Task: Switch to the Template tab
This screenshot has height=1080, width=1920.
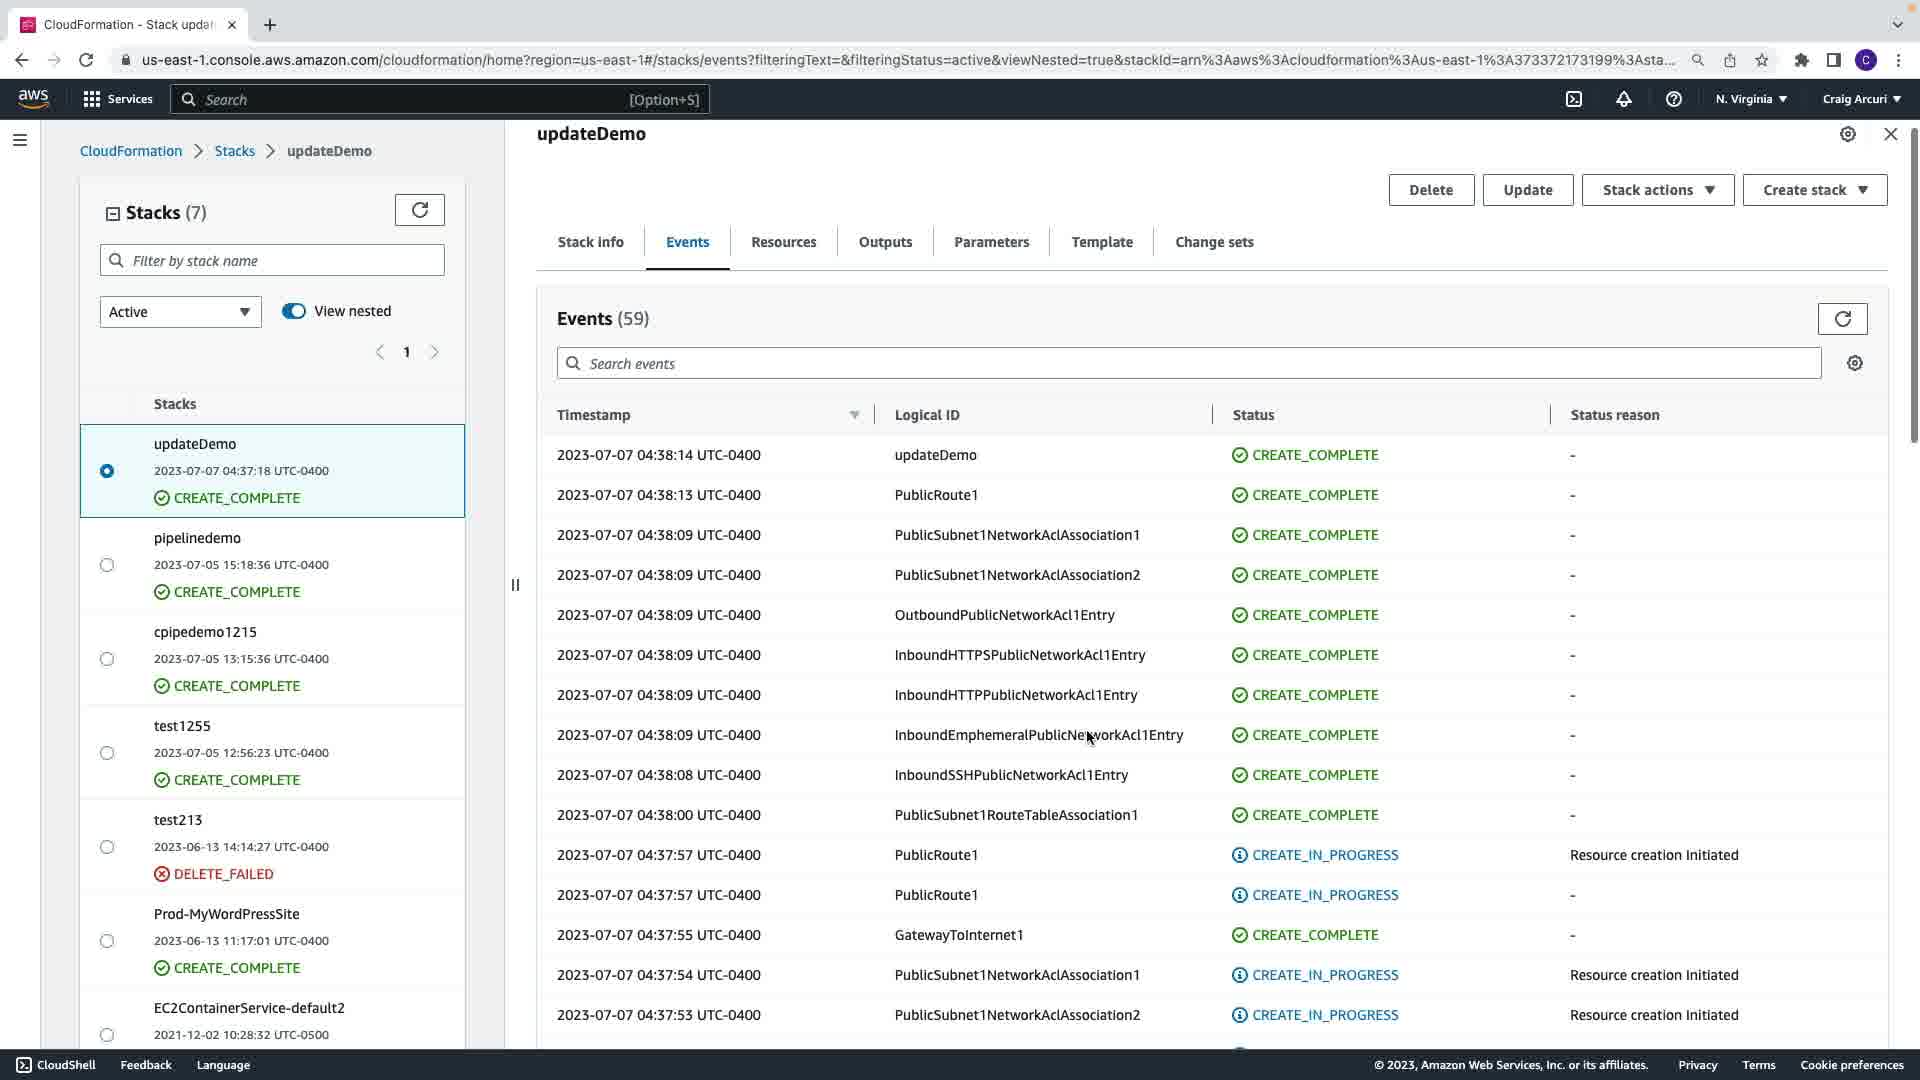Action: [x=1101, y=242]
